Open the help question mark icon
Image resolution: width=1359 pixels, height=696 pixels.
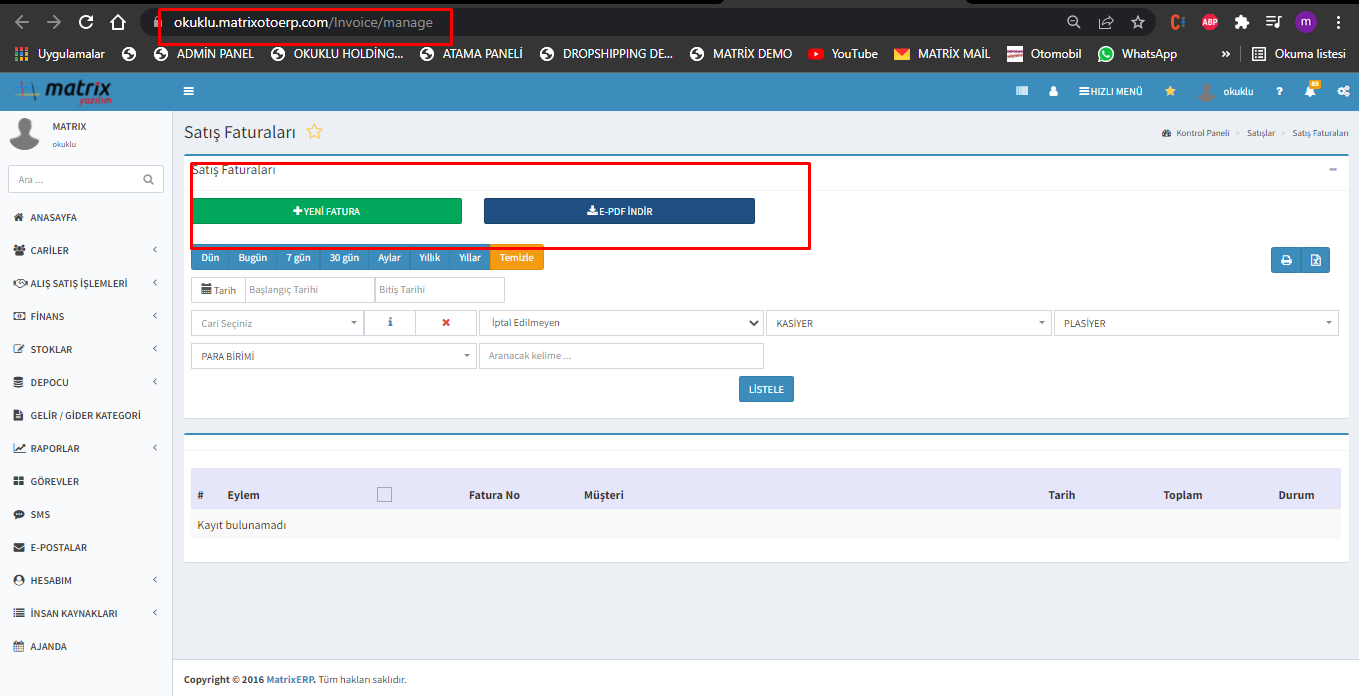pos(1279,91)
